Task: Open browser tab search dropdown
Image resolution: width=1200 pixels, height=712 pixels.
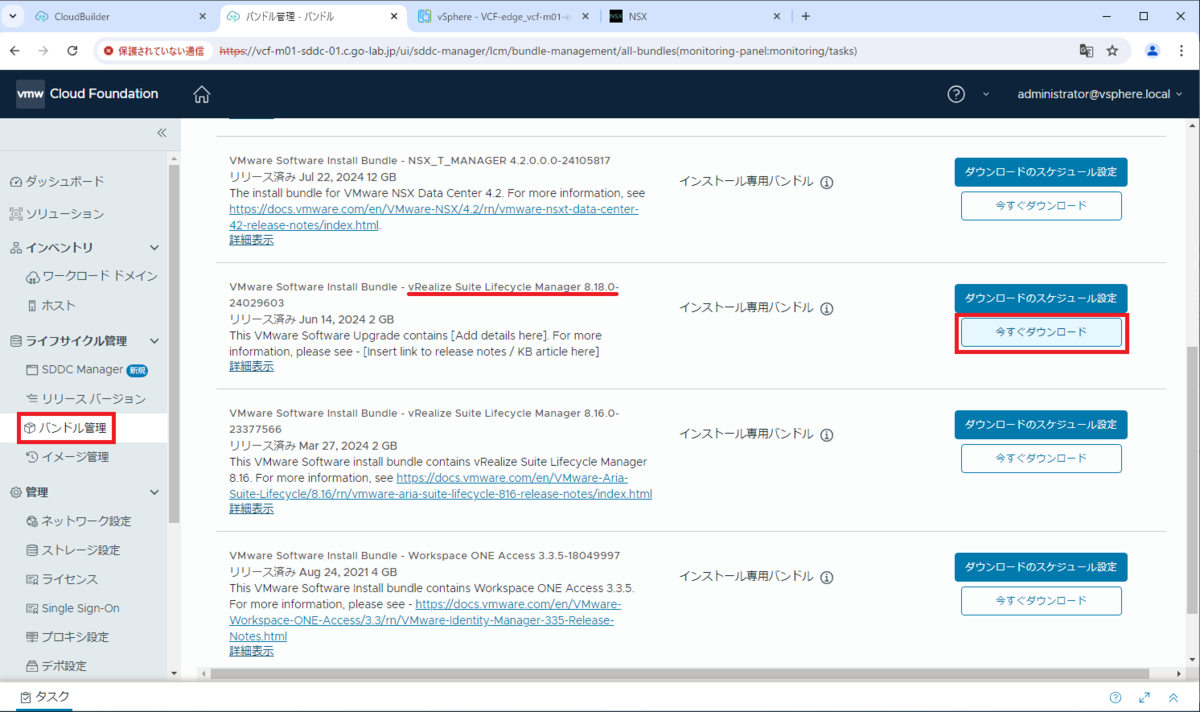Action: pos(12,16)
